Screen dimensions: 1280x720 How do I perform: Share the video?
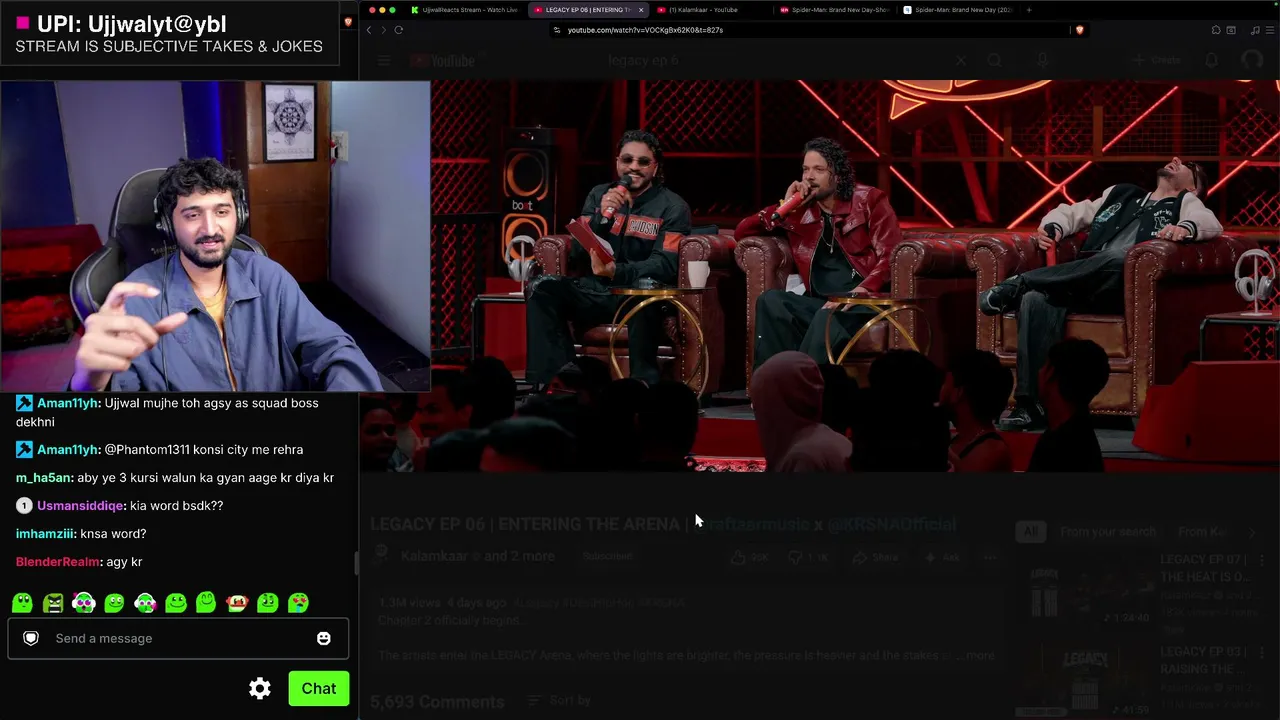click(876, 557)
